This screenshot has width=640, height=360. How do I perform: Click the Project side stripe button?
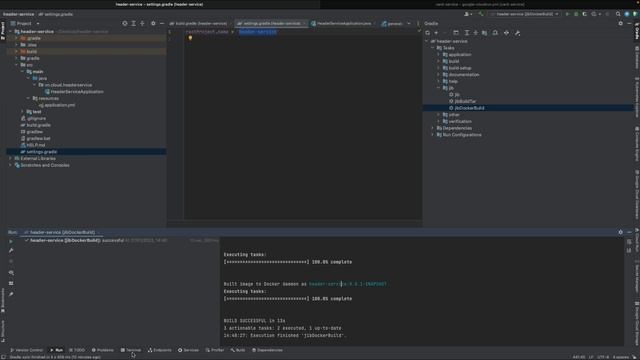[3, 31]
